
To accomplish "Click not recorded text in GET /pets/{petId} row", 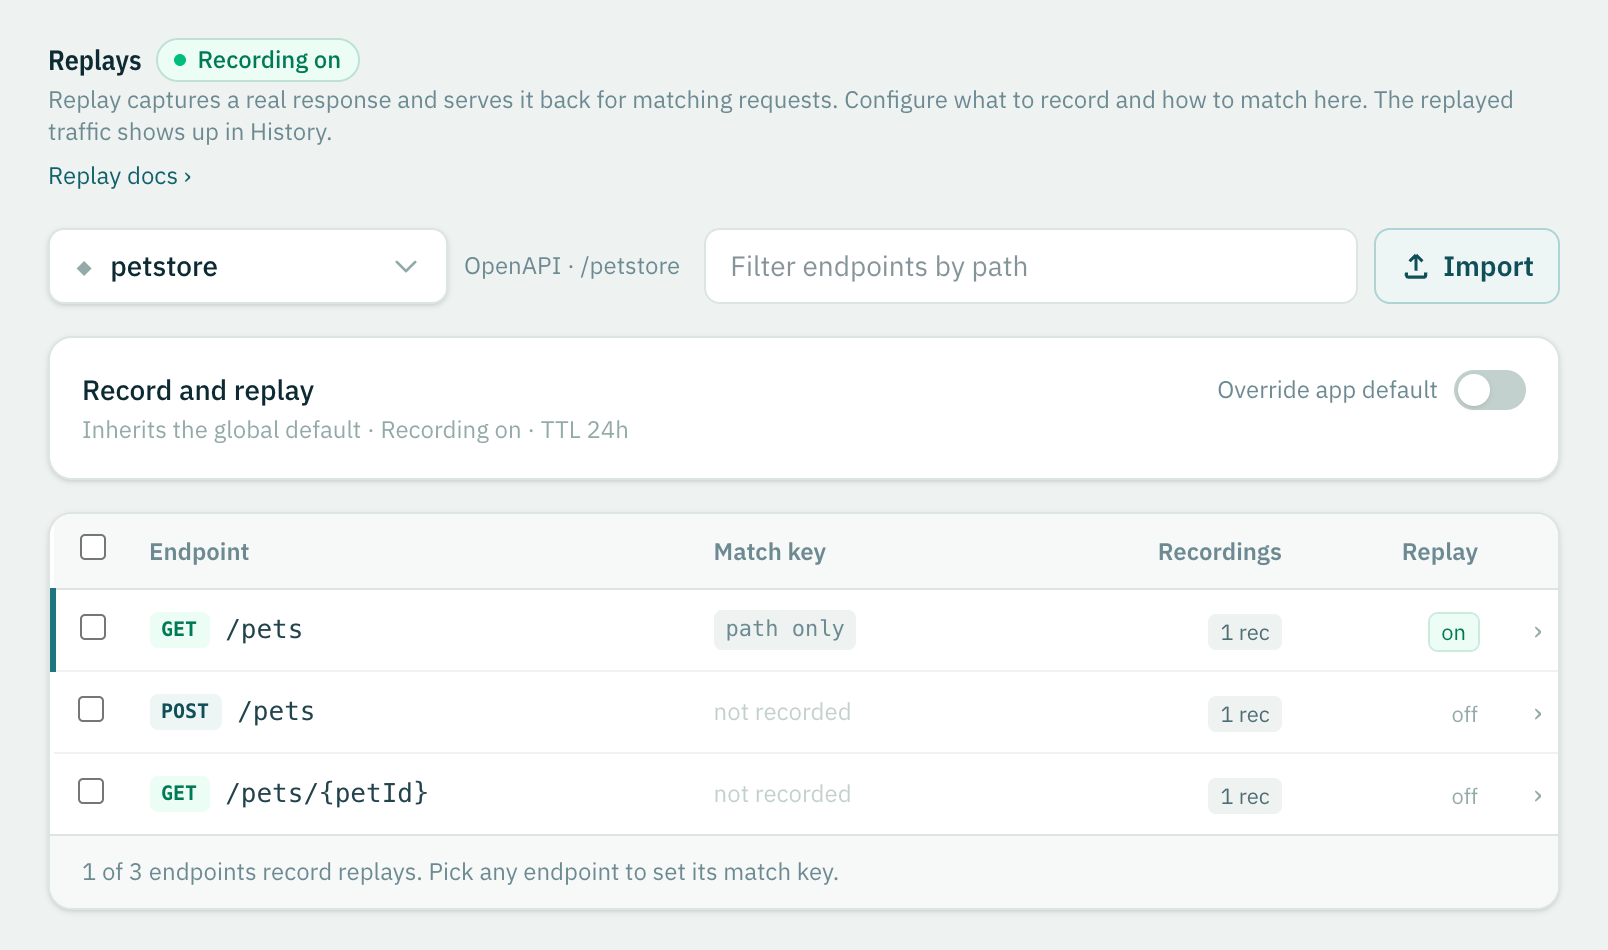I will [x=782, y=794].
